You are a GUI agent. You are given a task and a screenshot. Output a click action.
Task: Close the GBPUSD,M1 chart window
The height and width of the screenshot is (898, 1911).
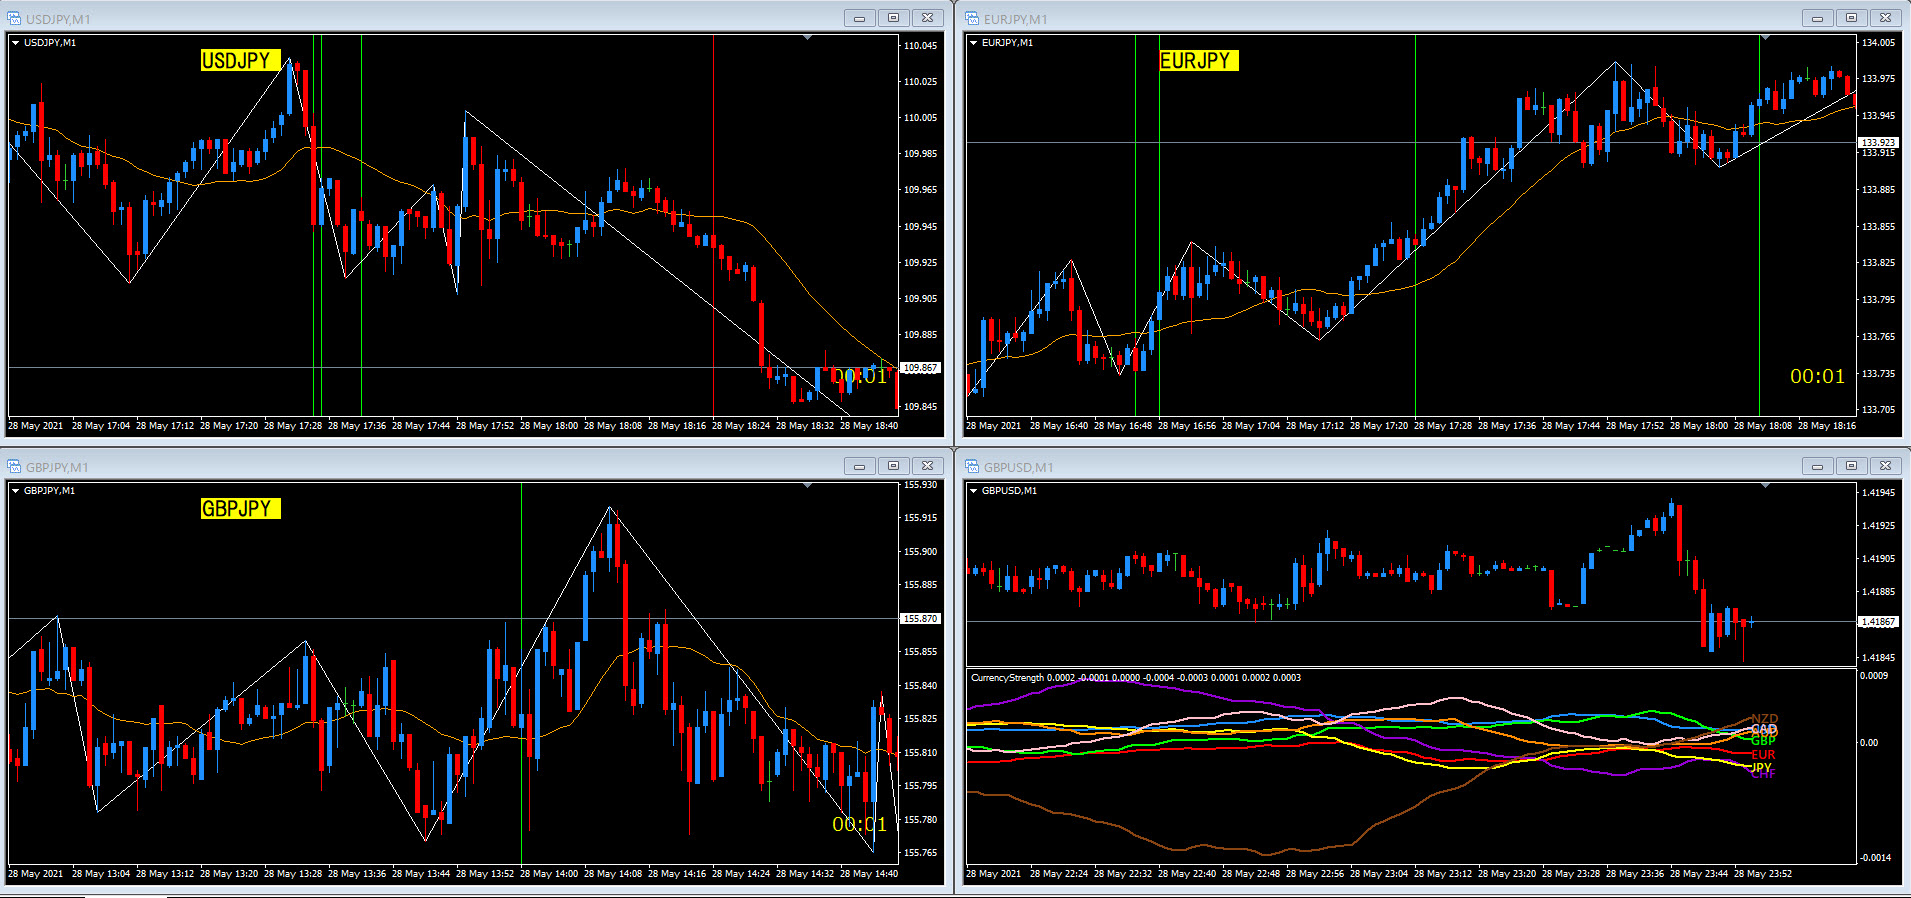[x=1886, y=466]
